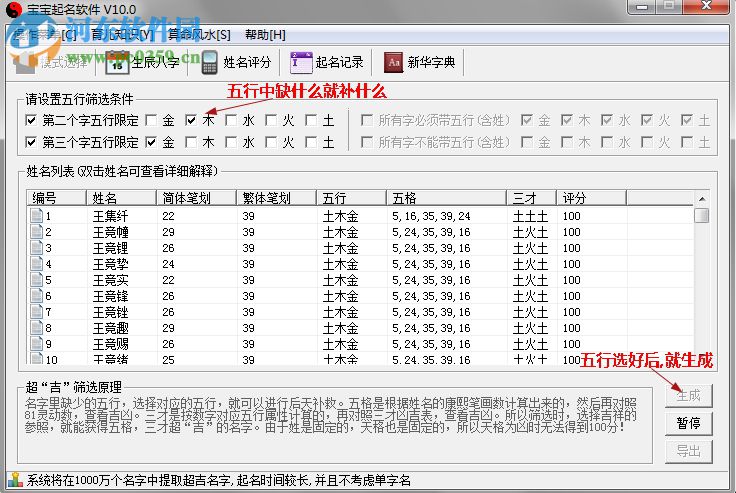Toggle 第三个字五行限定 checkbox

pos(31,142)
